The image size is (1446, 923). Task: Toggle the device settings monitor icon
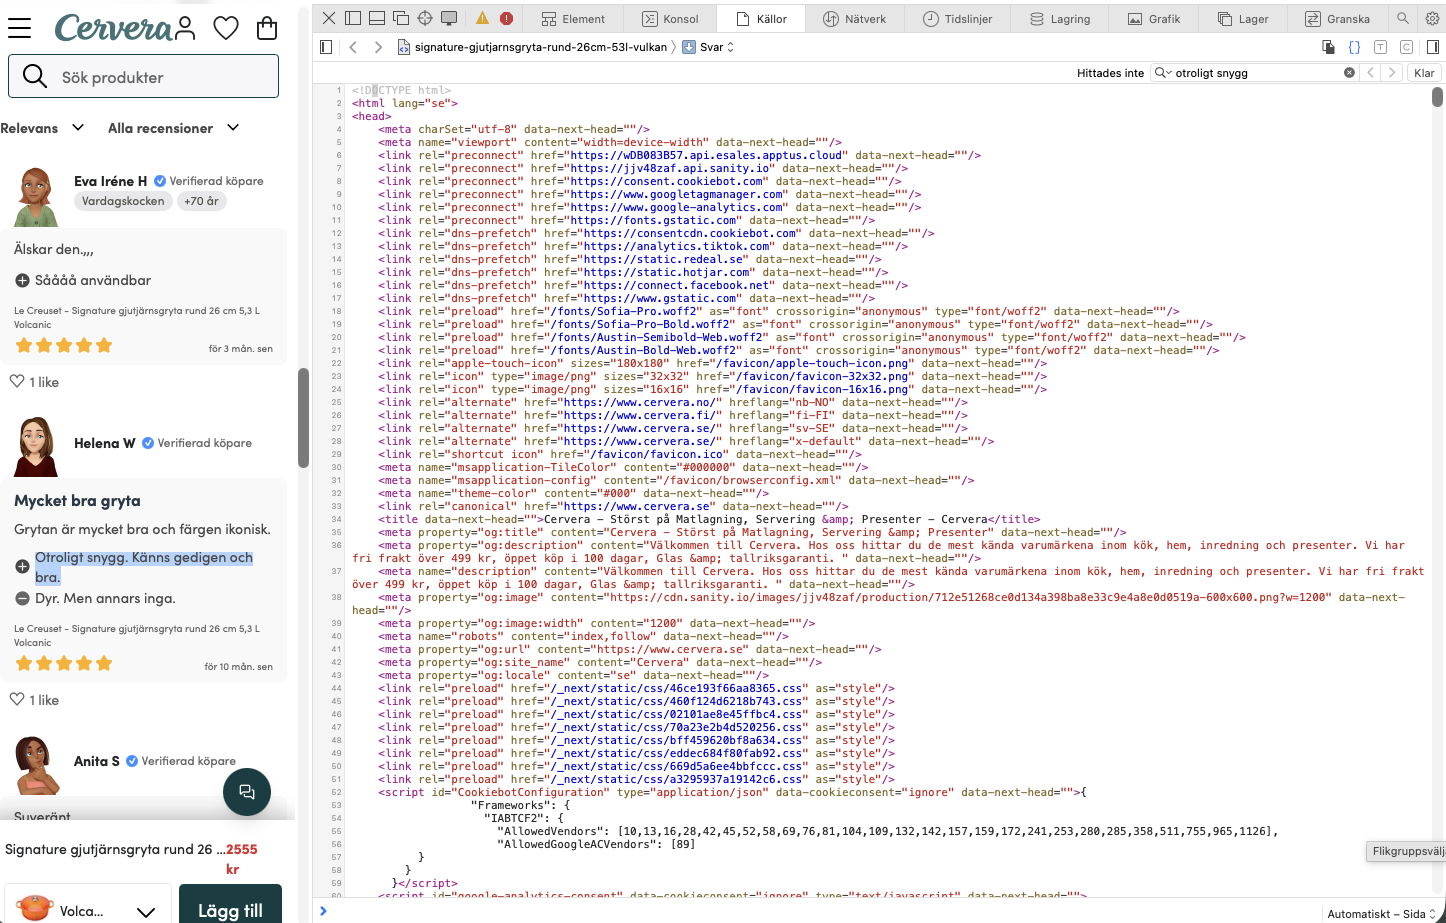(x=449, y=18)
